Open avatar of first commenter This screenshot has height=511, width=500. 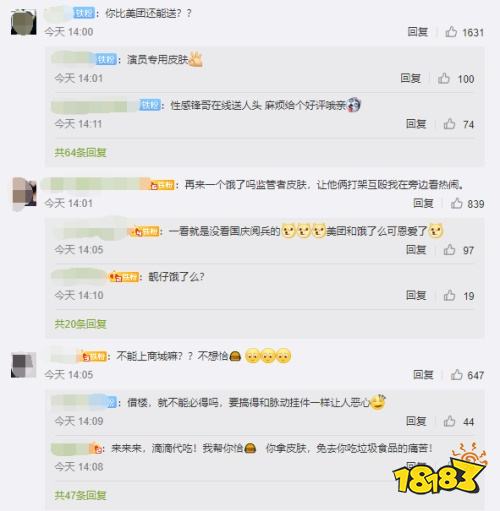click(24, 22)
